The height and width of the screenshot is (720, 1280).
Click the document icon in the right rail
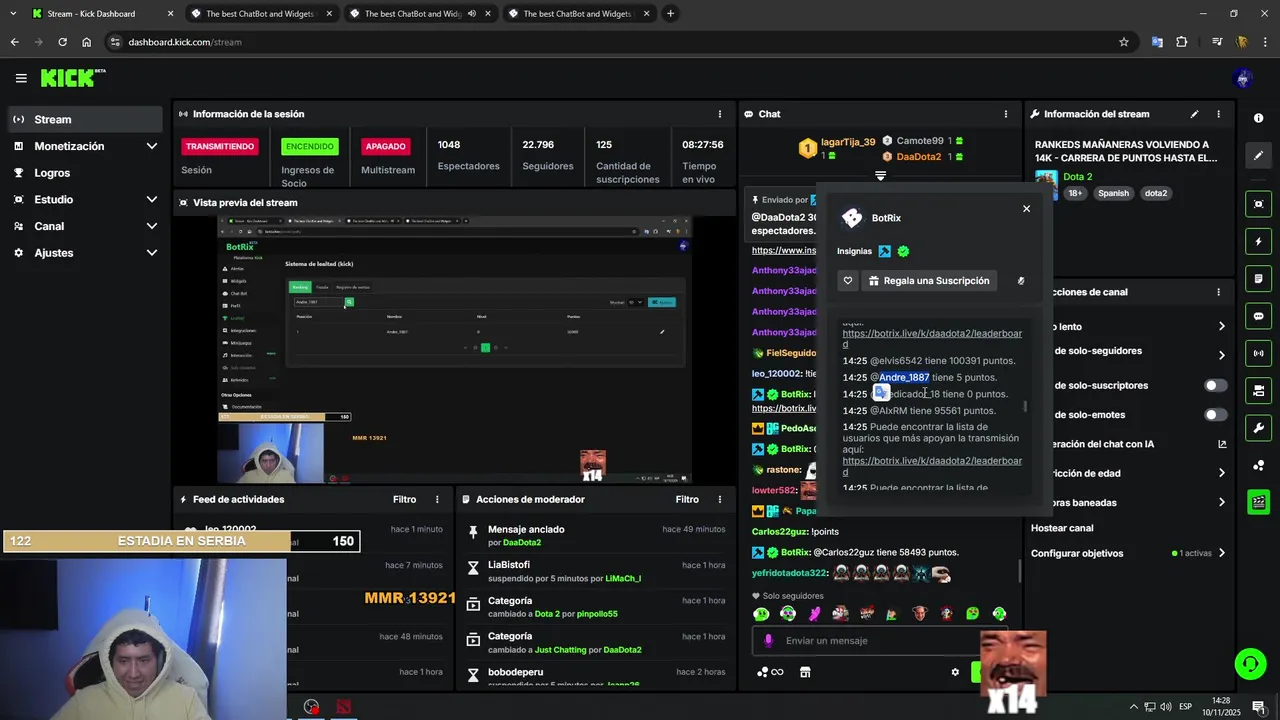(x=1258, y=278)
